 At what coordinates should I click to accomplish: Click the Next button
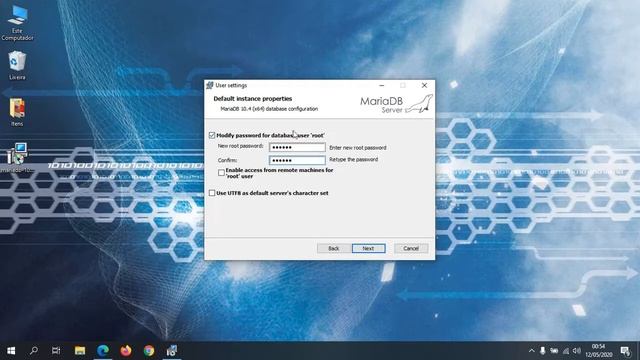click(x=369, y=248)
